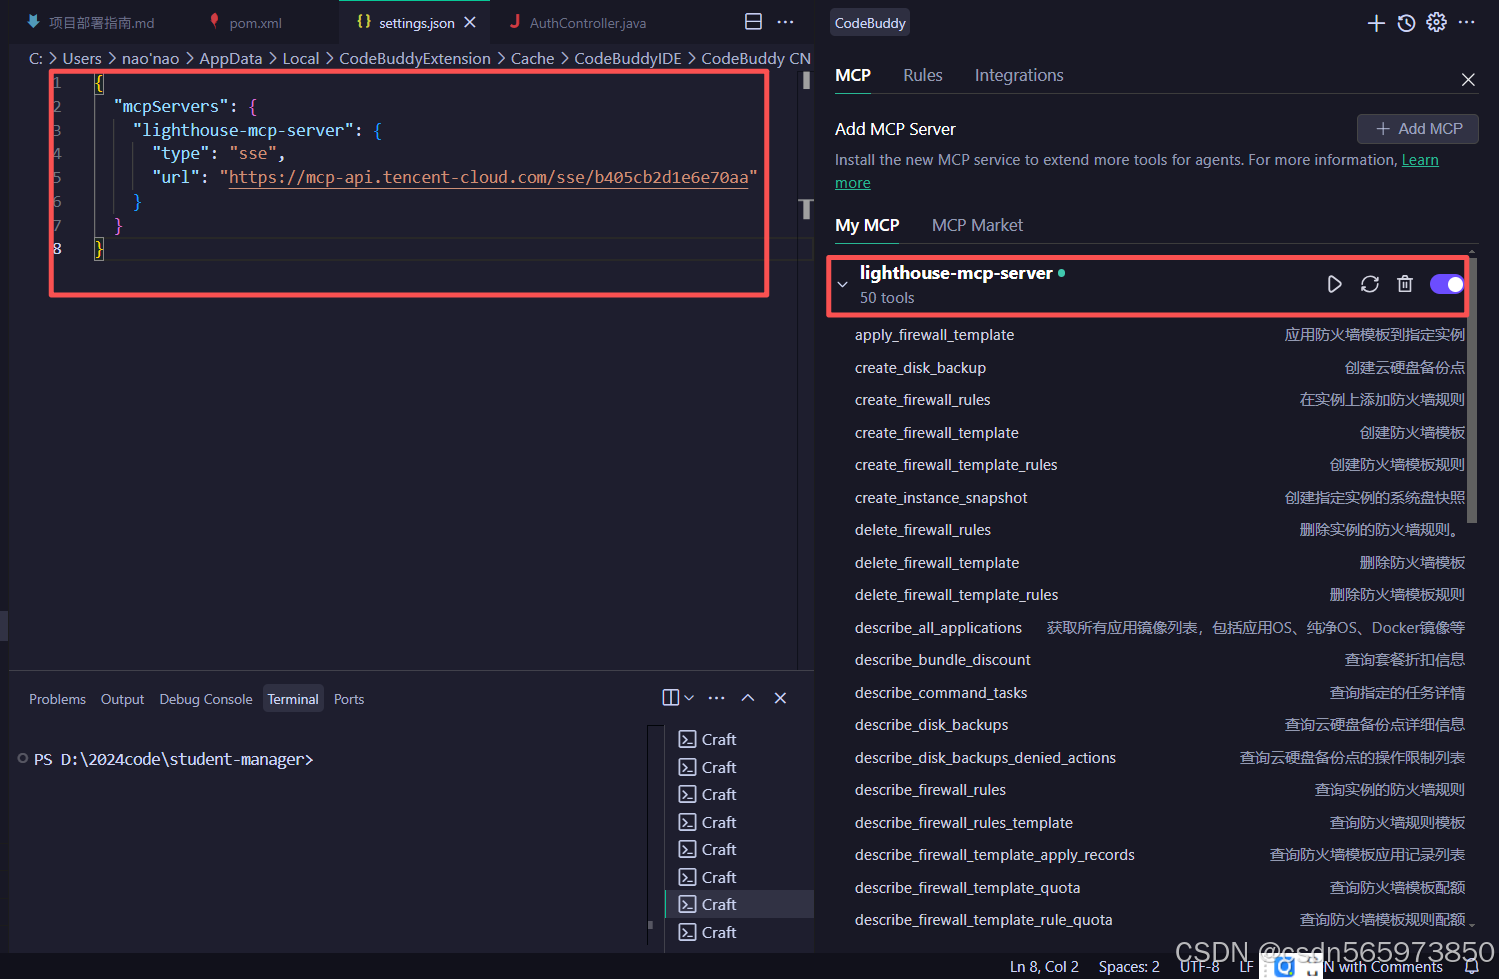Open the Debug Console tab
This screenshot has width=1499, height=979.
pyautogui.click(x=206, y=699)
